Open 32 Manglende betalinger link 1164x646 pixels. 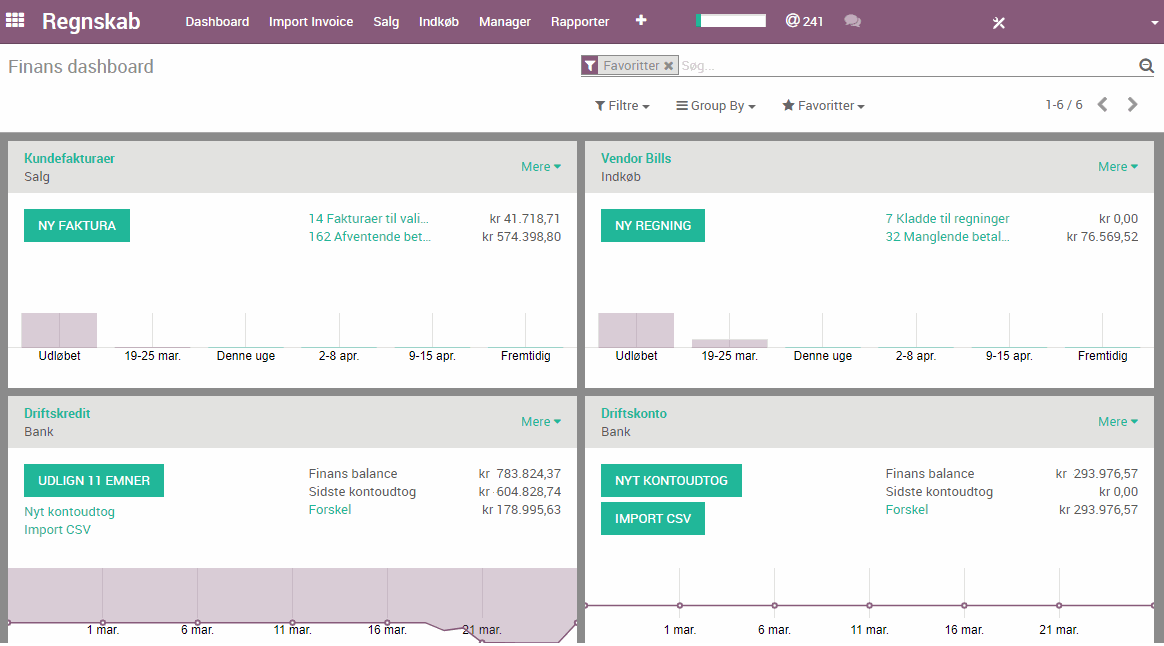(x=947, y=237)
